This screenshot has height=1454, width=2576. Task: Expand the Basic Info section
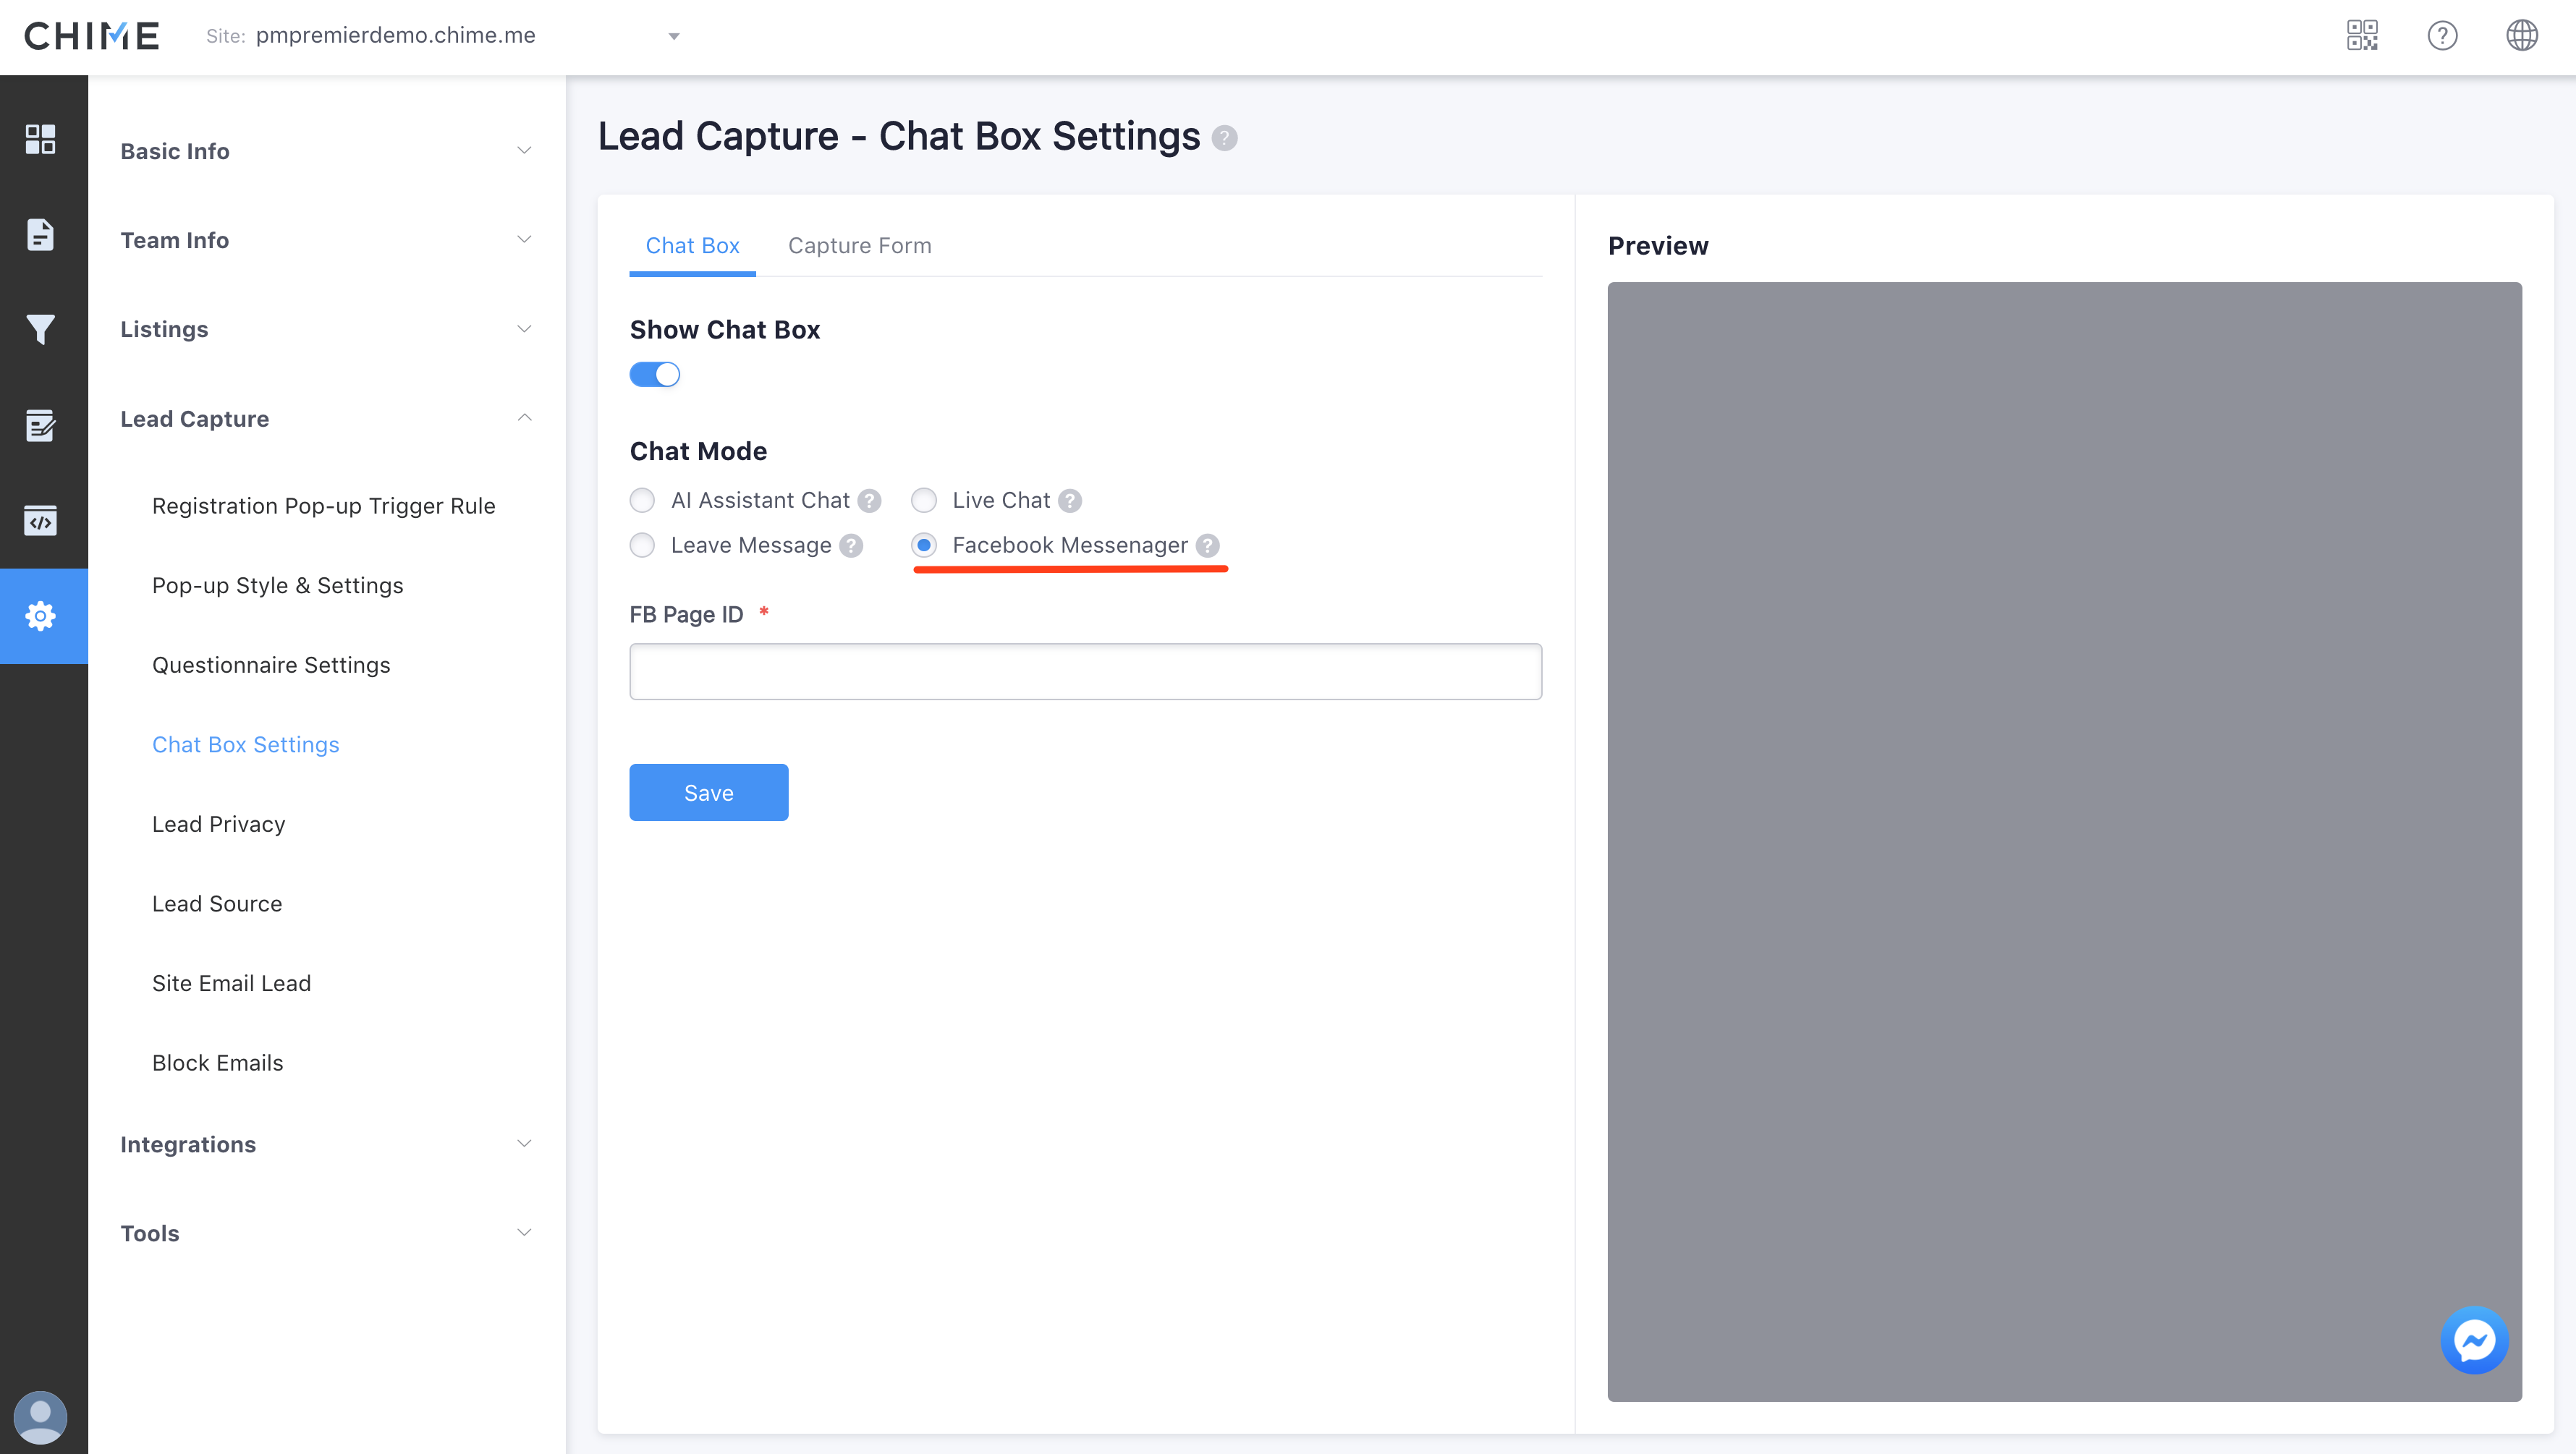pos(326,151)
